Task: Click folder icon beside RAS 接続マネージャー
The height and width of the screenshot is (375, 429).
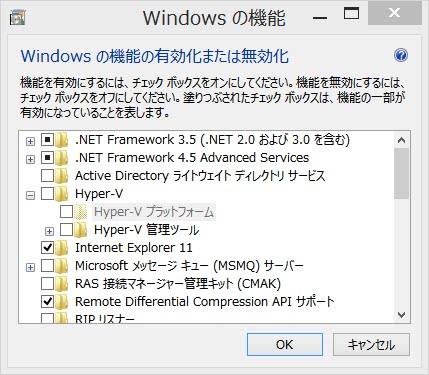Action: point(62,284)
